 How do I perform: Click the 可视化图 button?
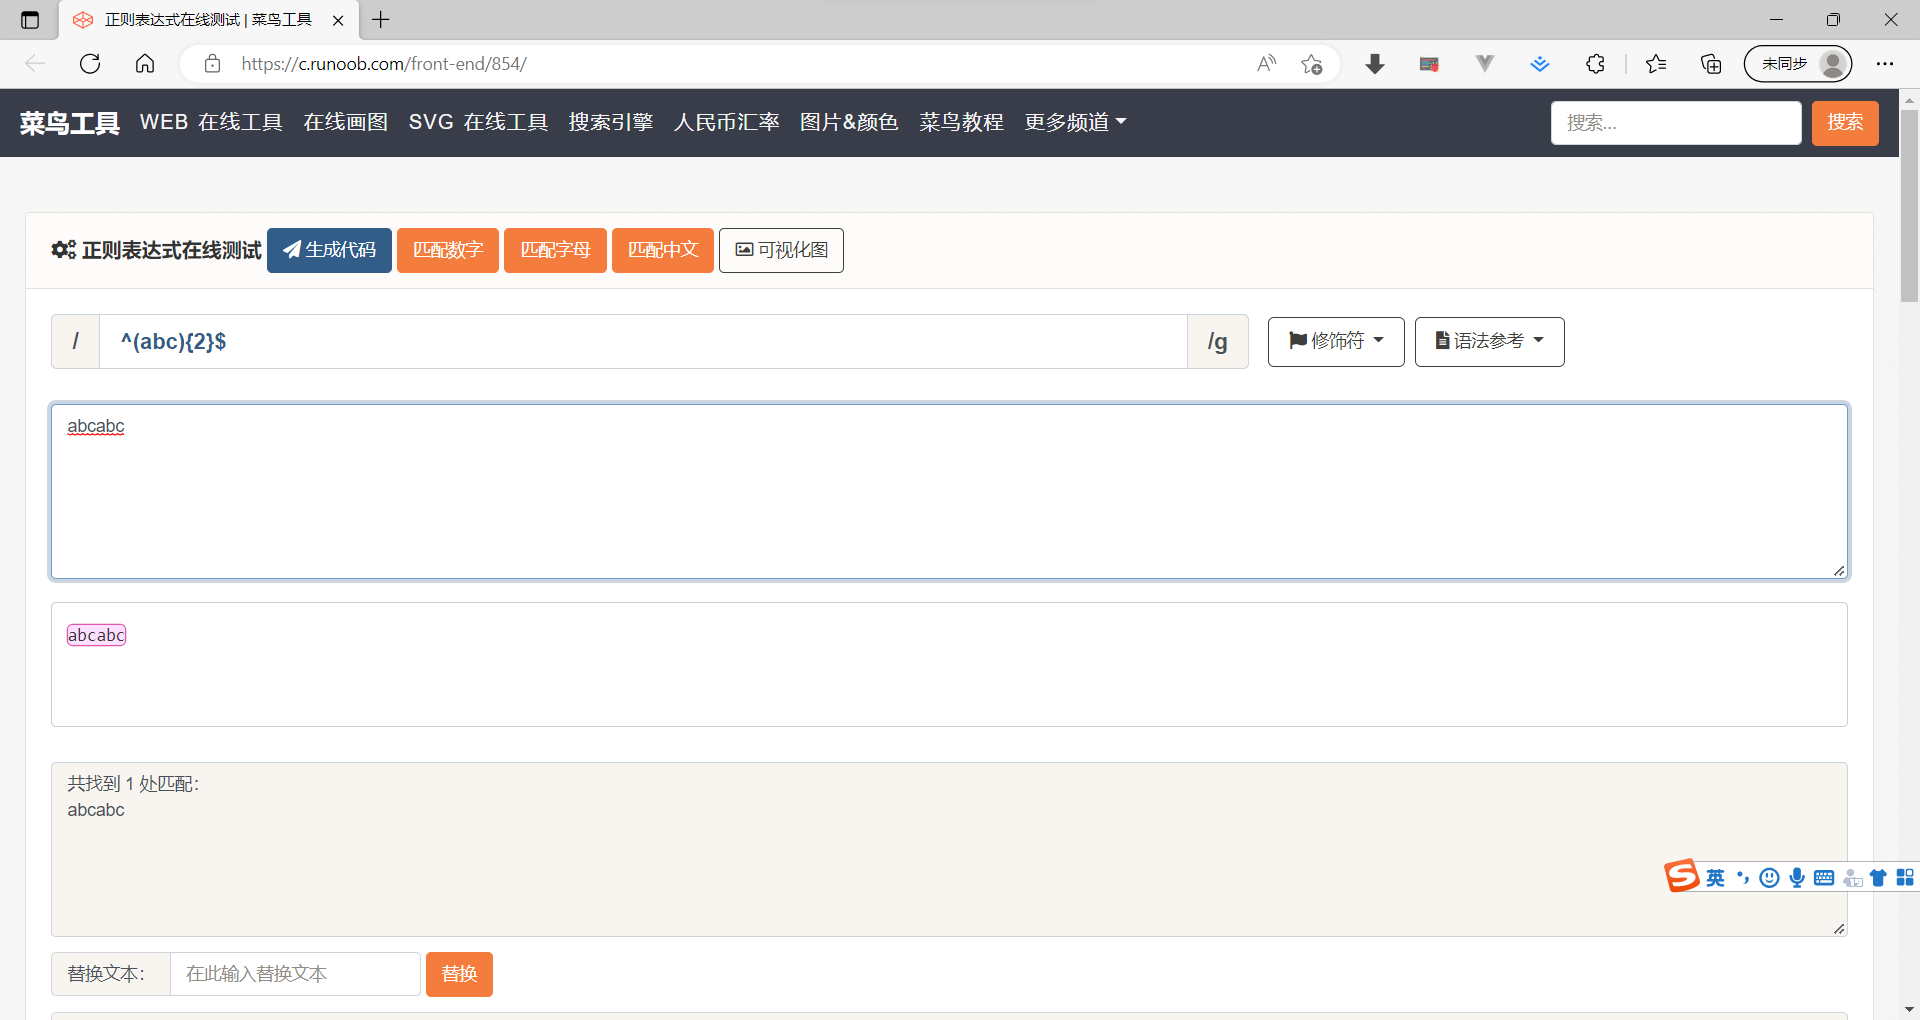pos(781,250)
